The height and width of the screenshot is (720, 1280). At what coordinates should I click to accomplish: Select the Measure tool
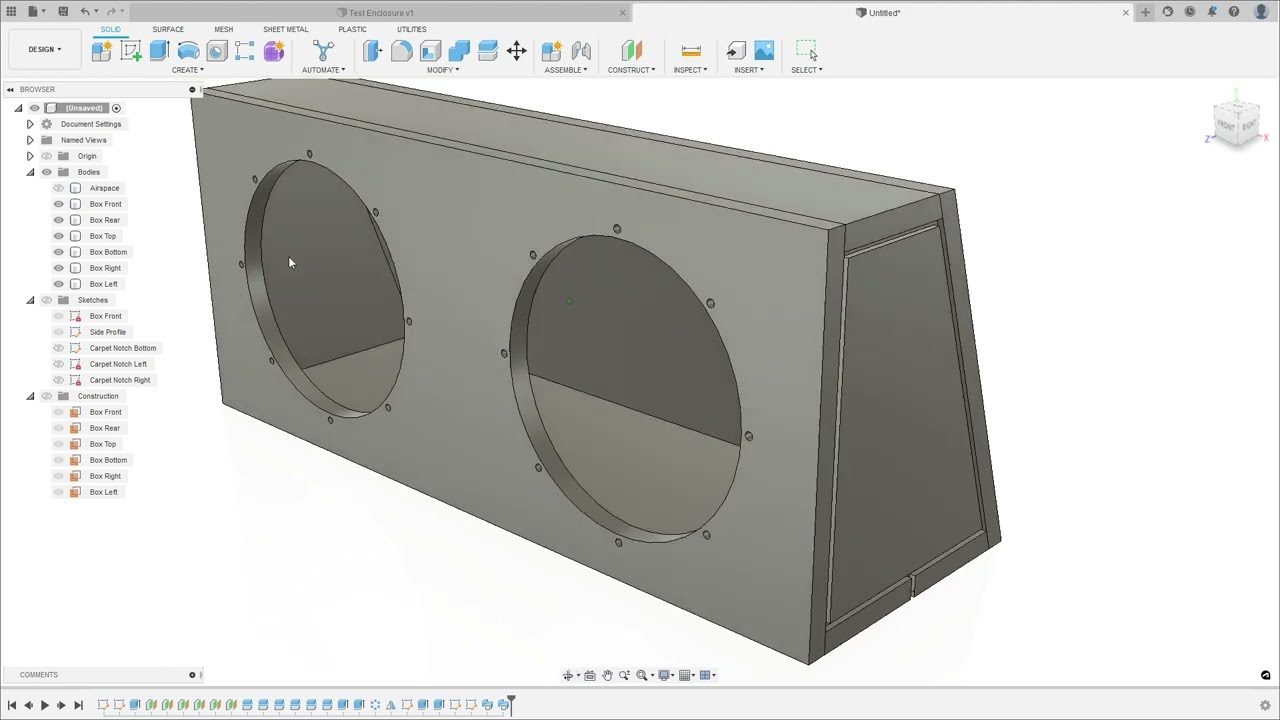[690, 51]
